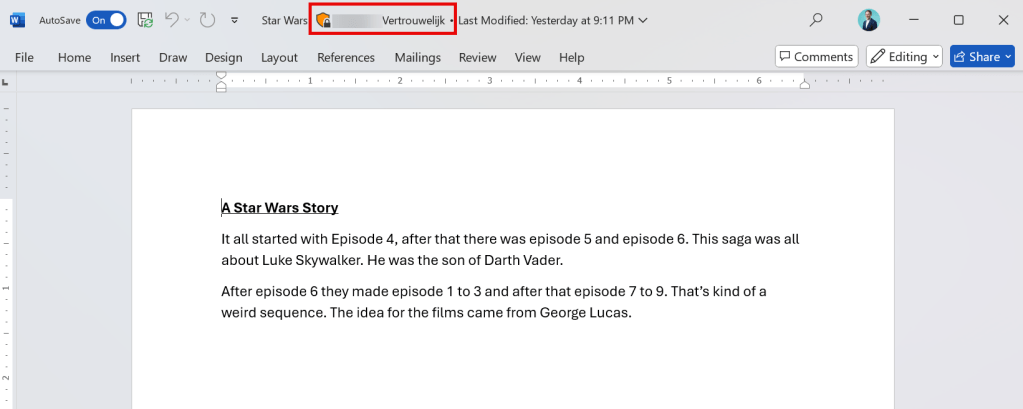The image size is (1023, 409).
Task: Open the Editing mode dropdown
Action: pos(904,57)
